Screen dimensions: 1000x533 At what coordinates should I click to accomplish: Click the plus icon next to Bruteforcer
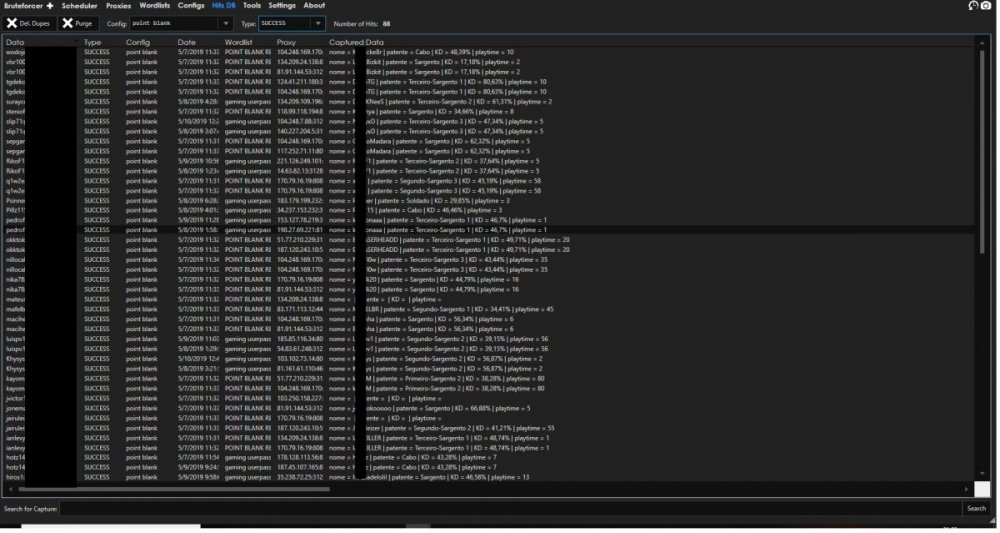(x=50, y=6)
